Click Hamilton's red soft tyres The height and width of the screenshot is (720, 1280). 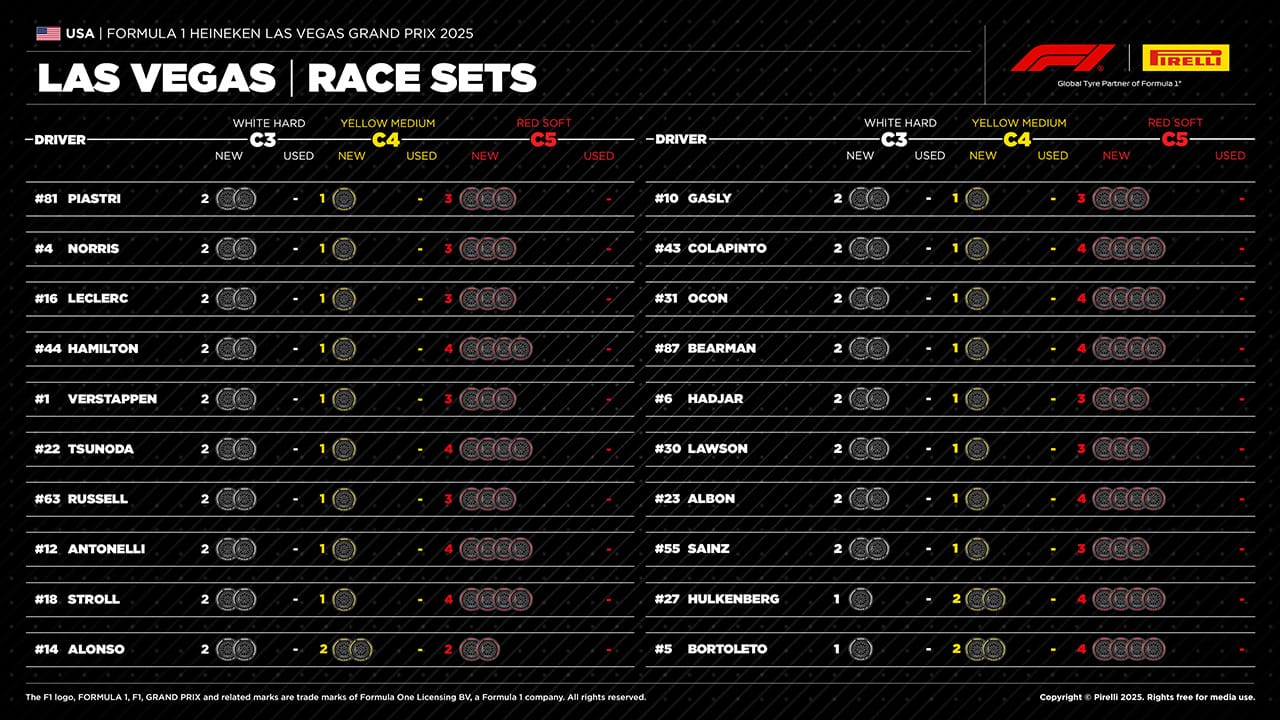(496, 349)
